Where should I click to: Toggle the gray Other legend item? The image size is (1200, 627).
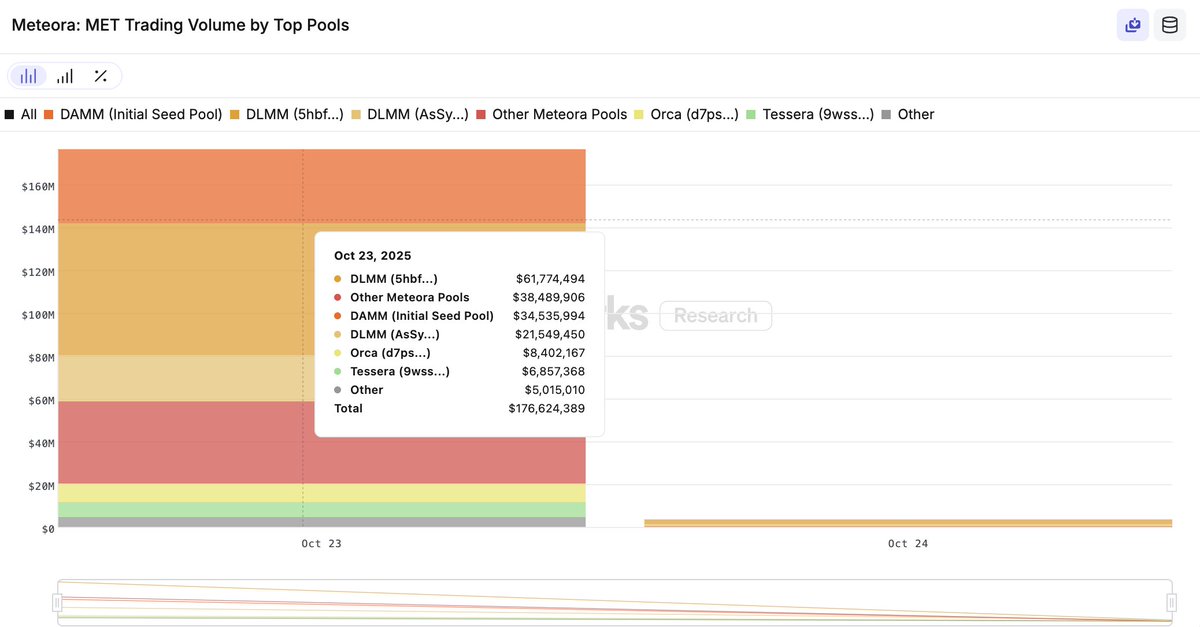[907, 115]
